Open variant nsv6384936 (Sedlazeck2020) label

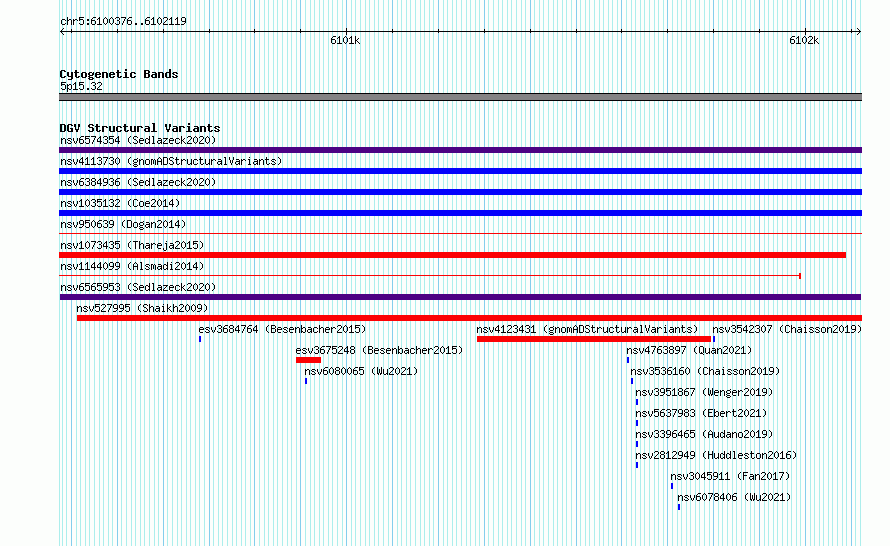(138, 182)
